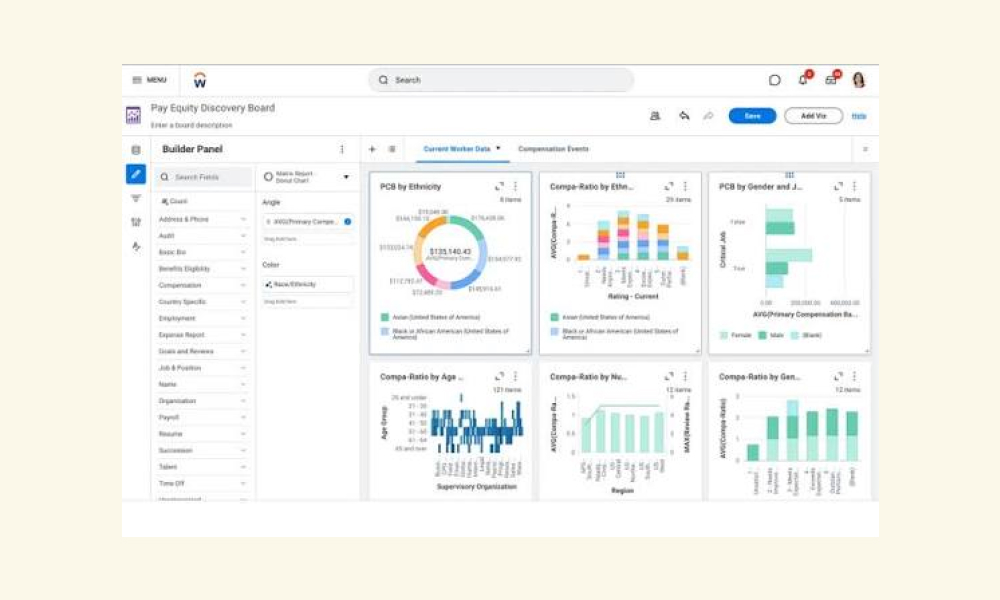Toggle Black or African American swatch in Compa-Ratio by Ethn...
The image size is (1000, 600).
point(554,332)
